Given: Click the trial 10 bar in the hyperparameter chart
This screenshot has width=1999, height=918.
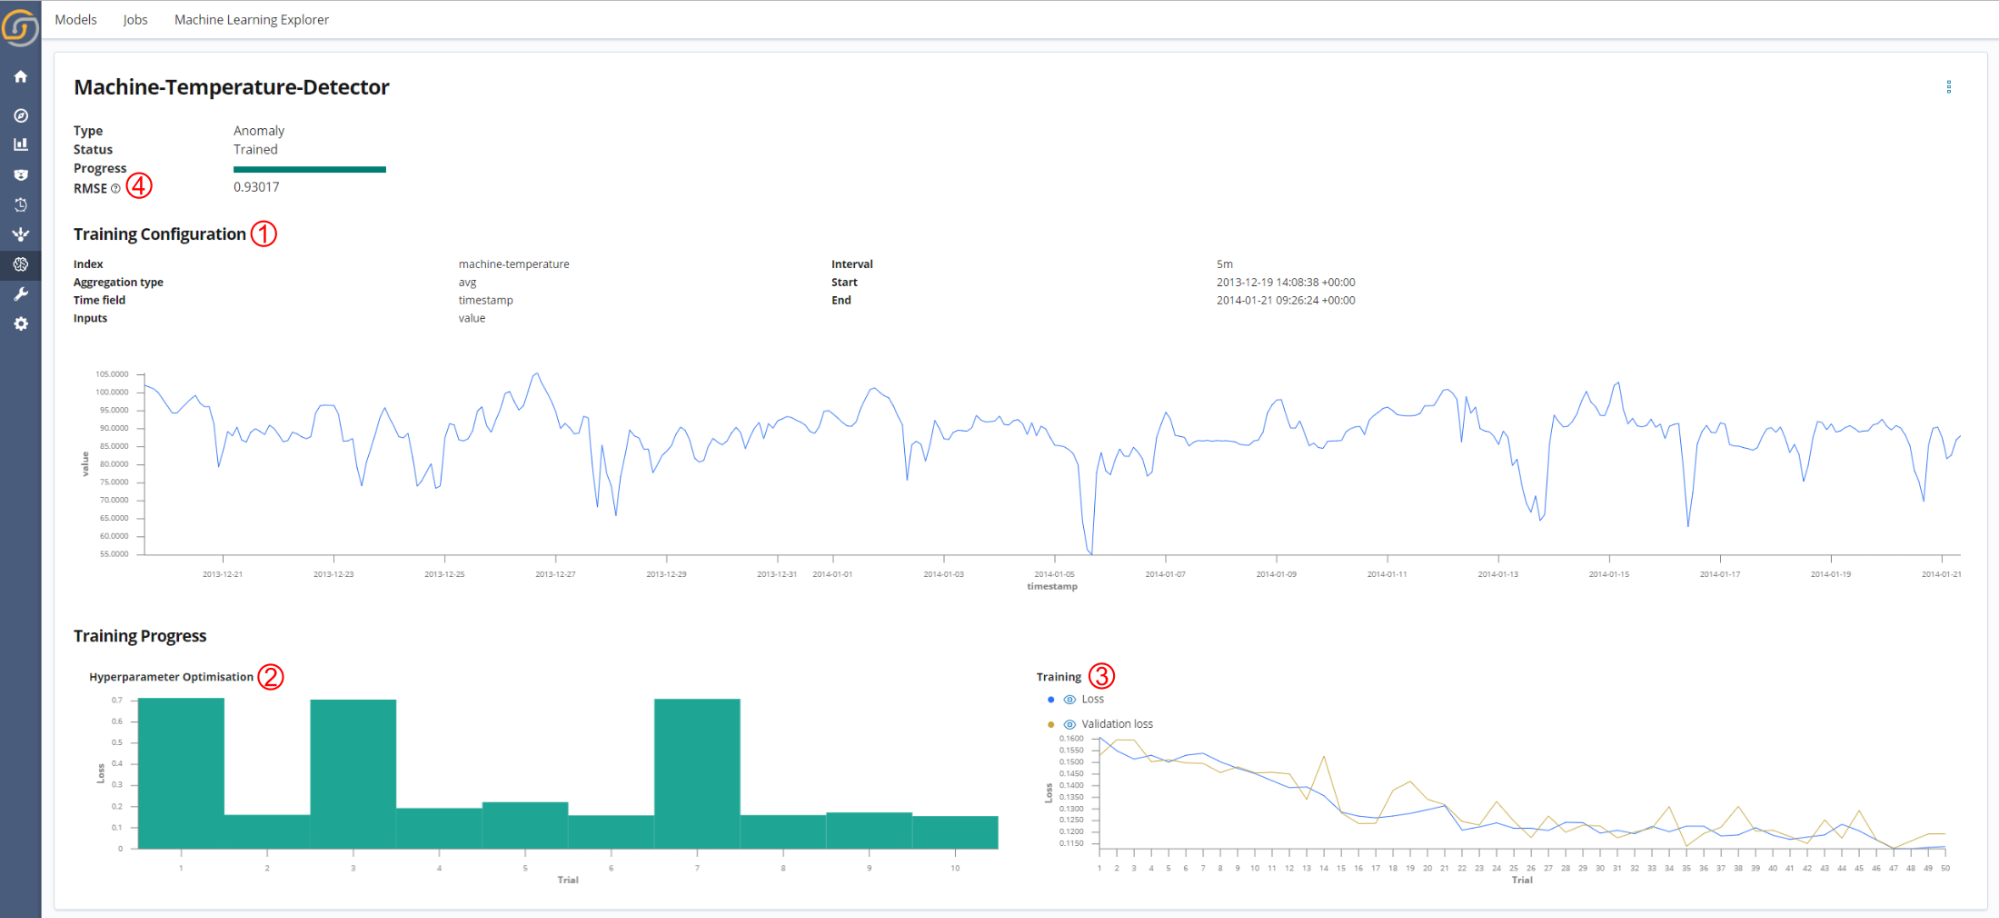Looking at the screenshot, I should 955,833.
